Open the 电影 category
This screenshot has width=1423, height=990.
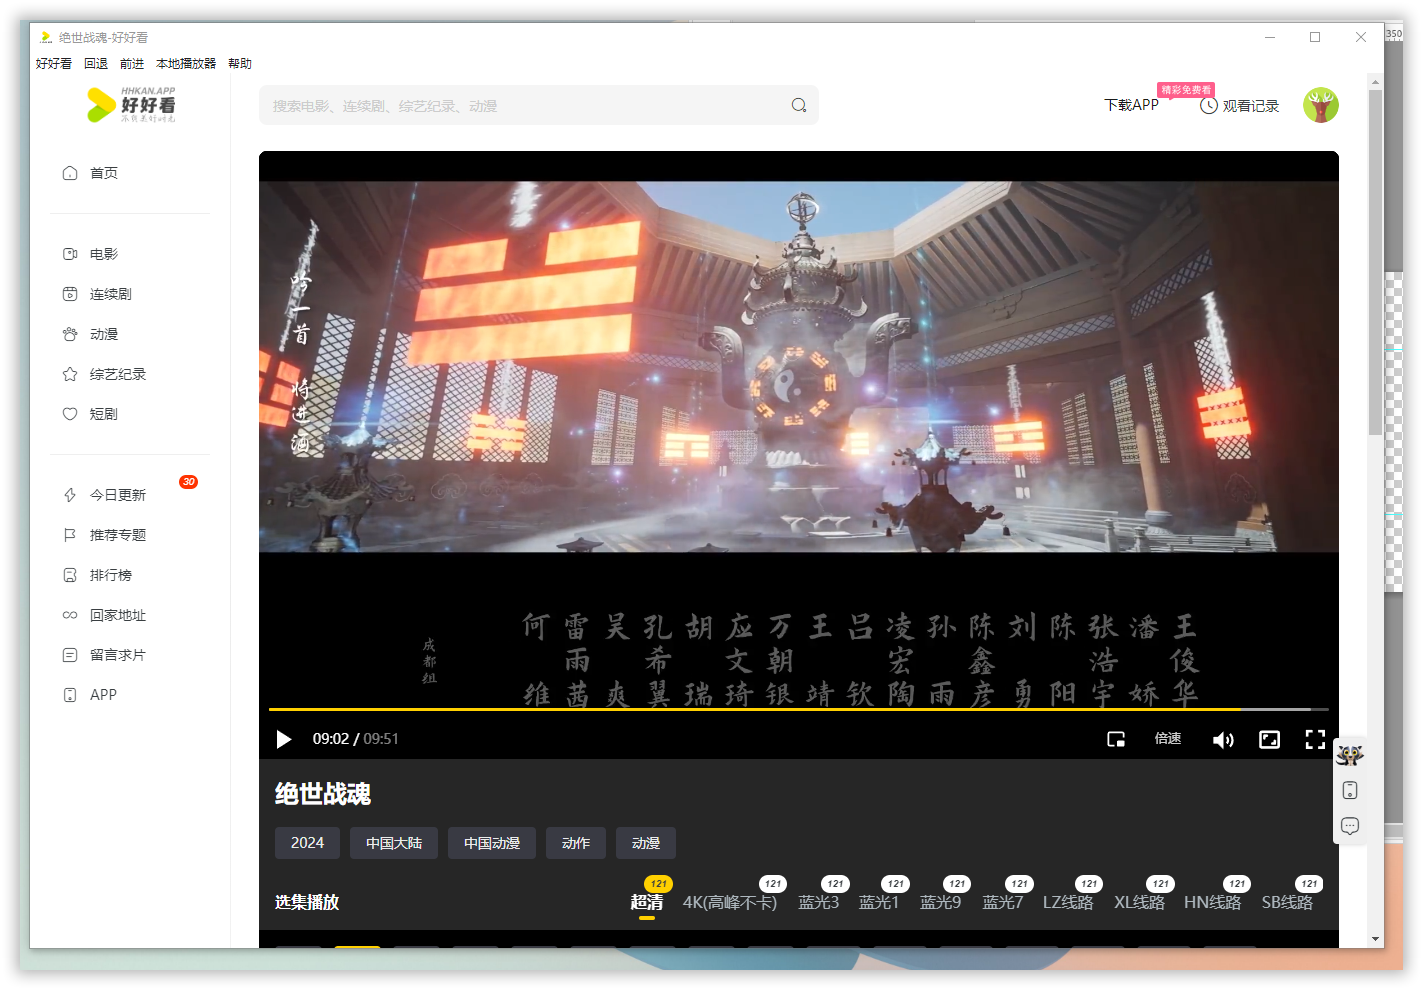(x=104, y=254)
